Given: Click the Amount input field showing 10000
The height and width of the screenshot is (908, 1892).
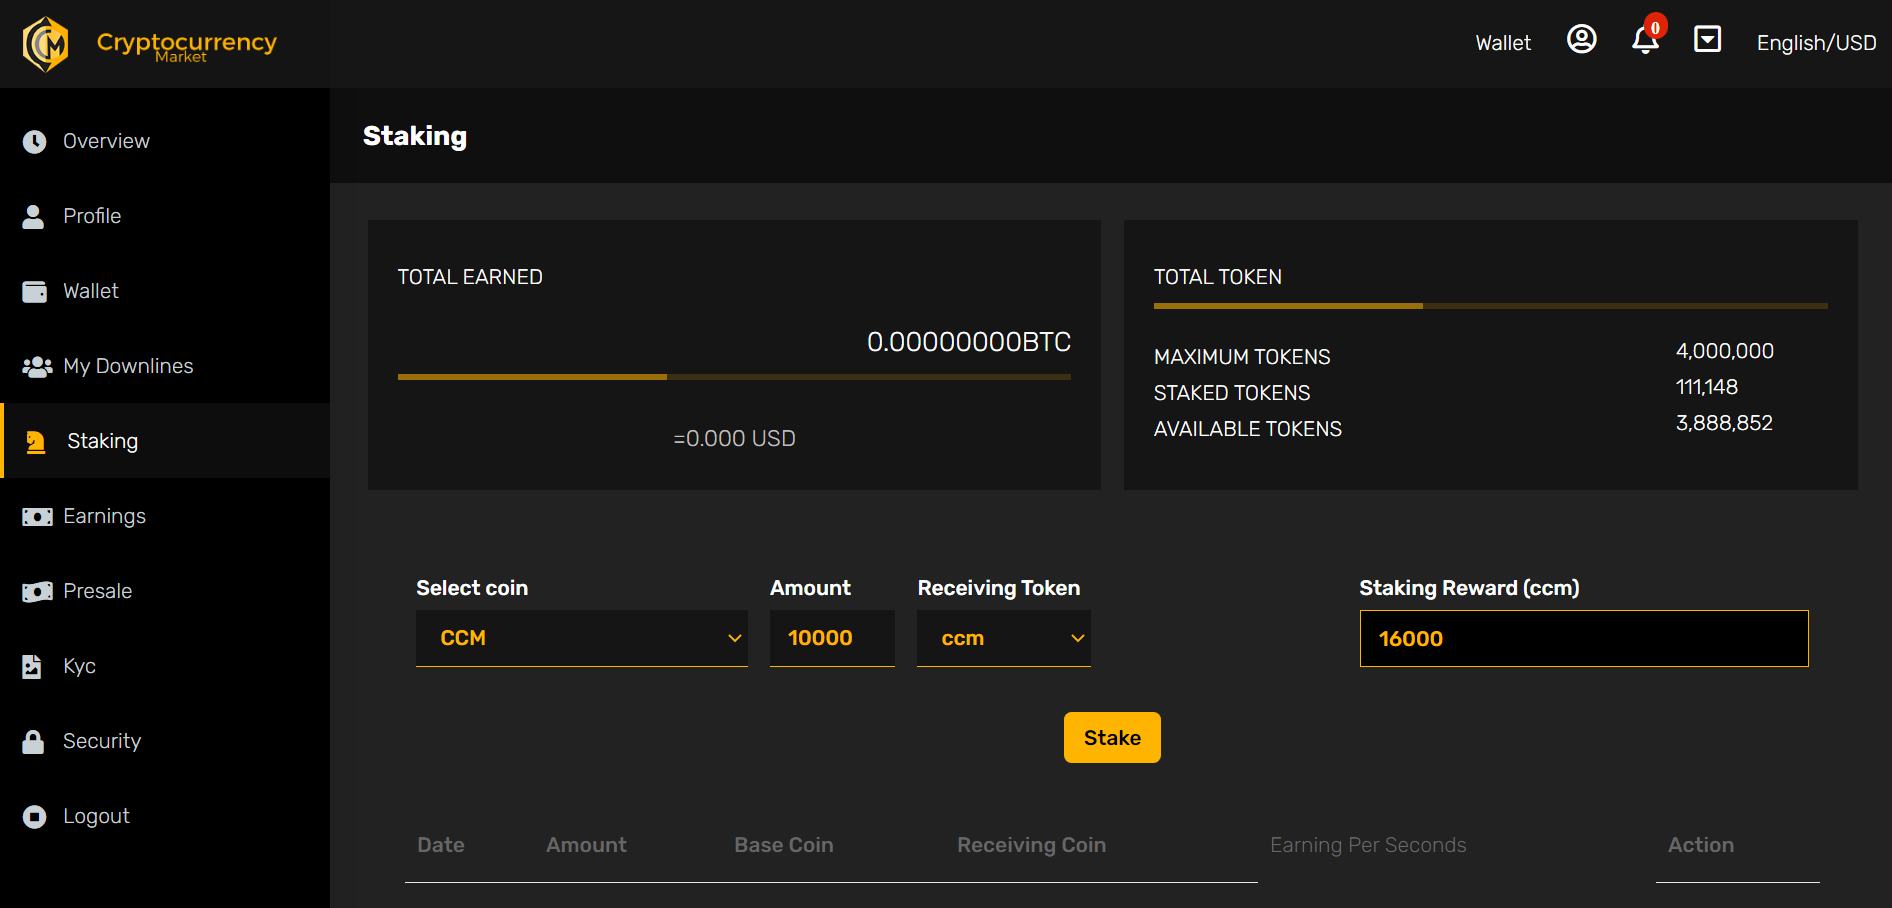Looking at the screenshot, I should 832,638.
